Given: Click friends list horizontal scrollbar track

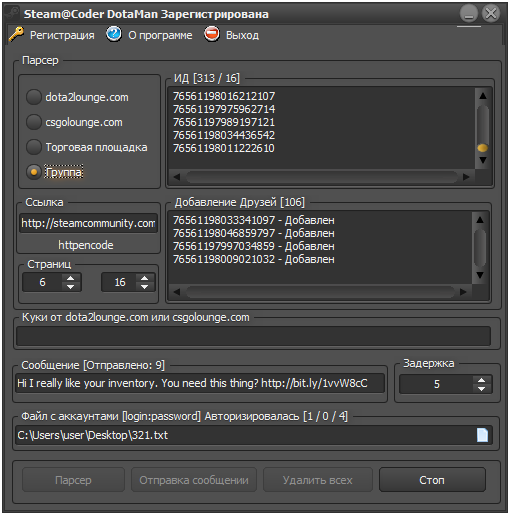Looking at the screenshot, I should point(320,292).
